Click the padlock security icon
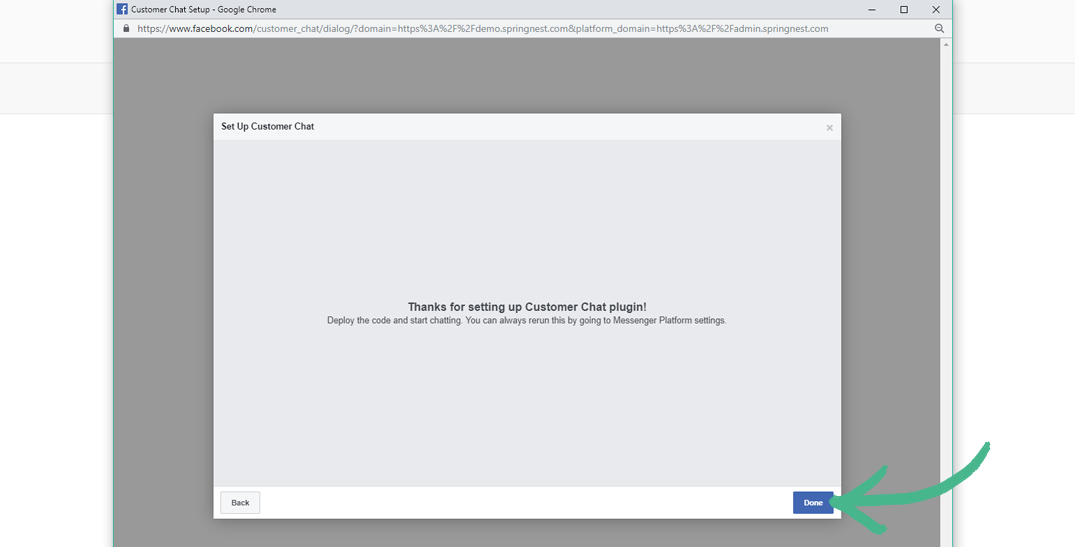The height and width of the screenshot is (547, 1075). (126, 29)
